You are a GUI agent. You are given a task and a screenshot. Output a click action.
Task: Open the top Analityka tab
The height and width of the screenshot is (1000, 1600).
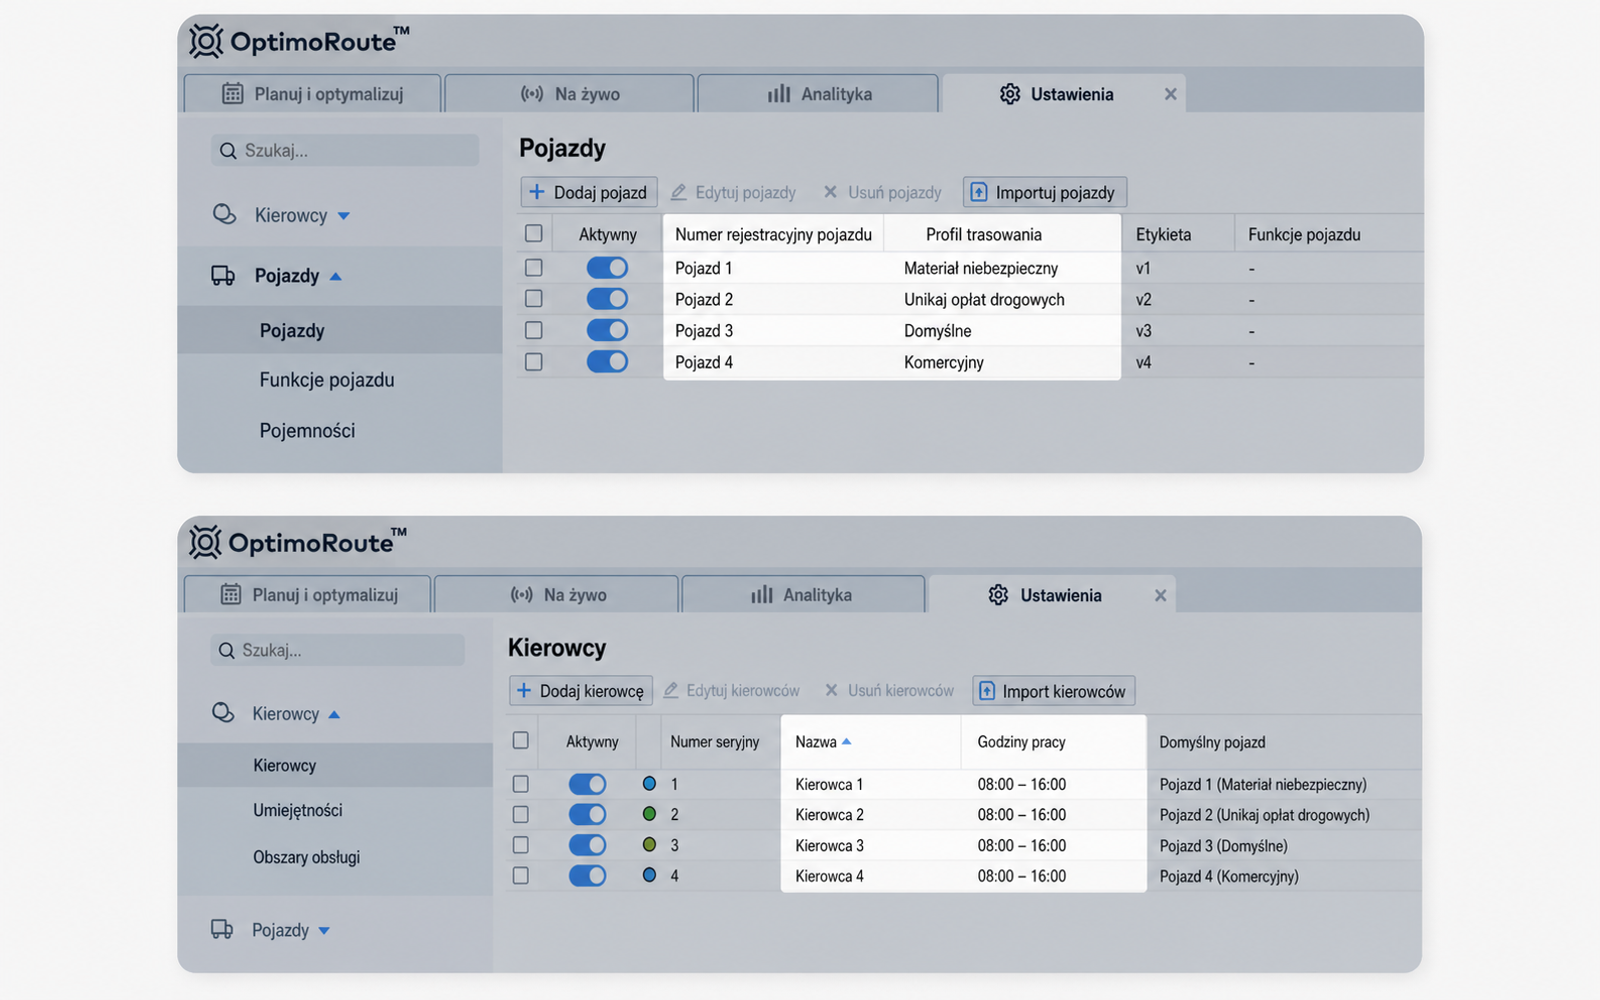(x=818, y=94)
